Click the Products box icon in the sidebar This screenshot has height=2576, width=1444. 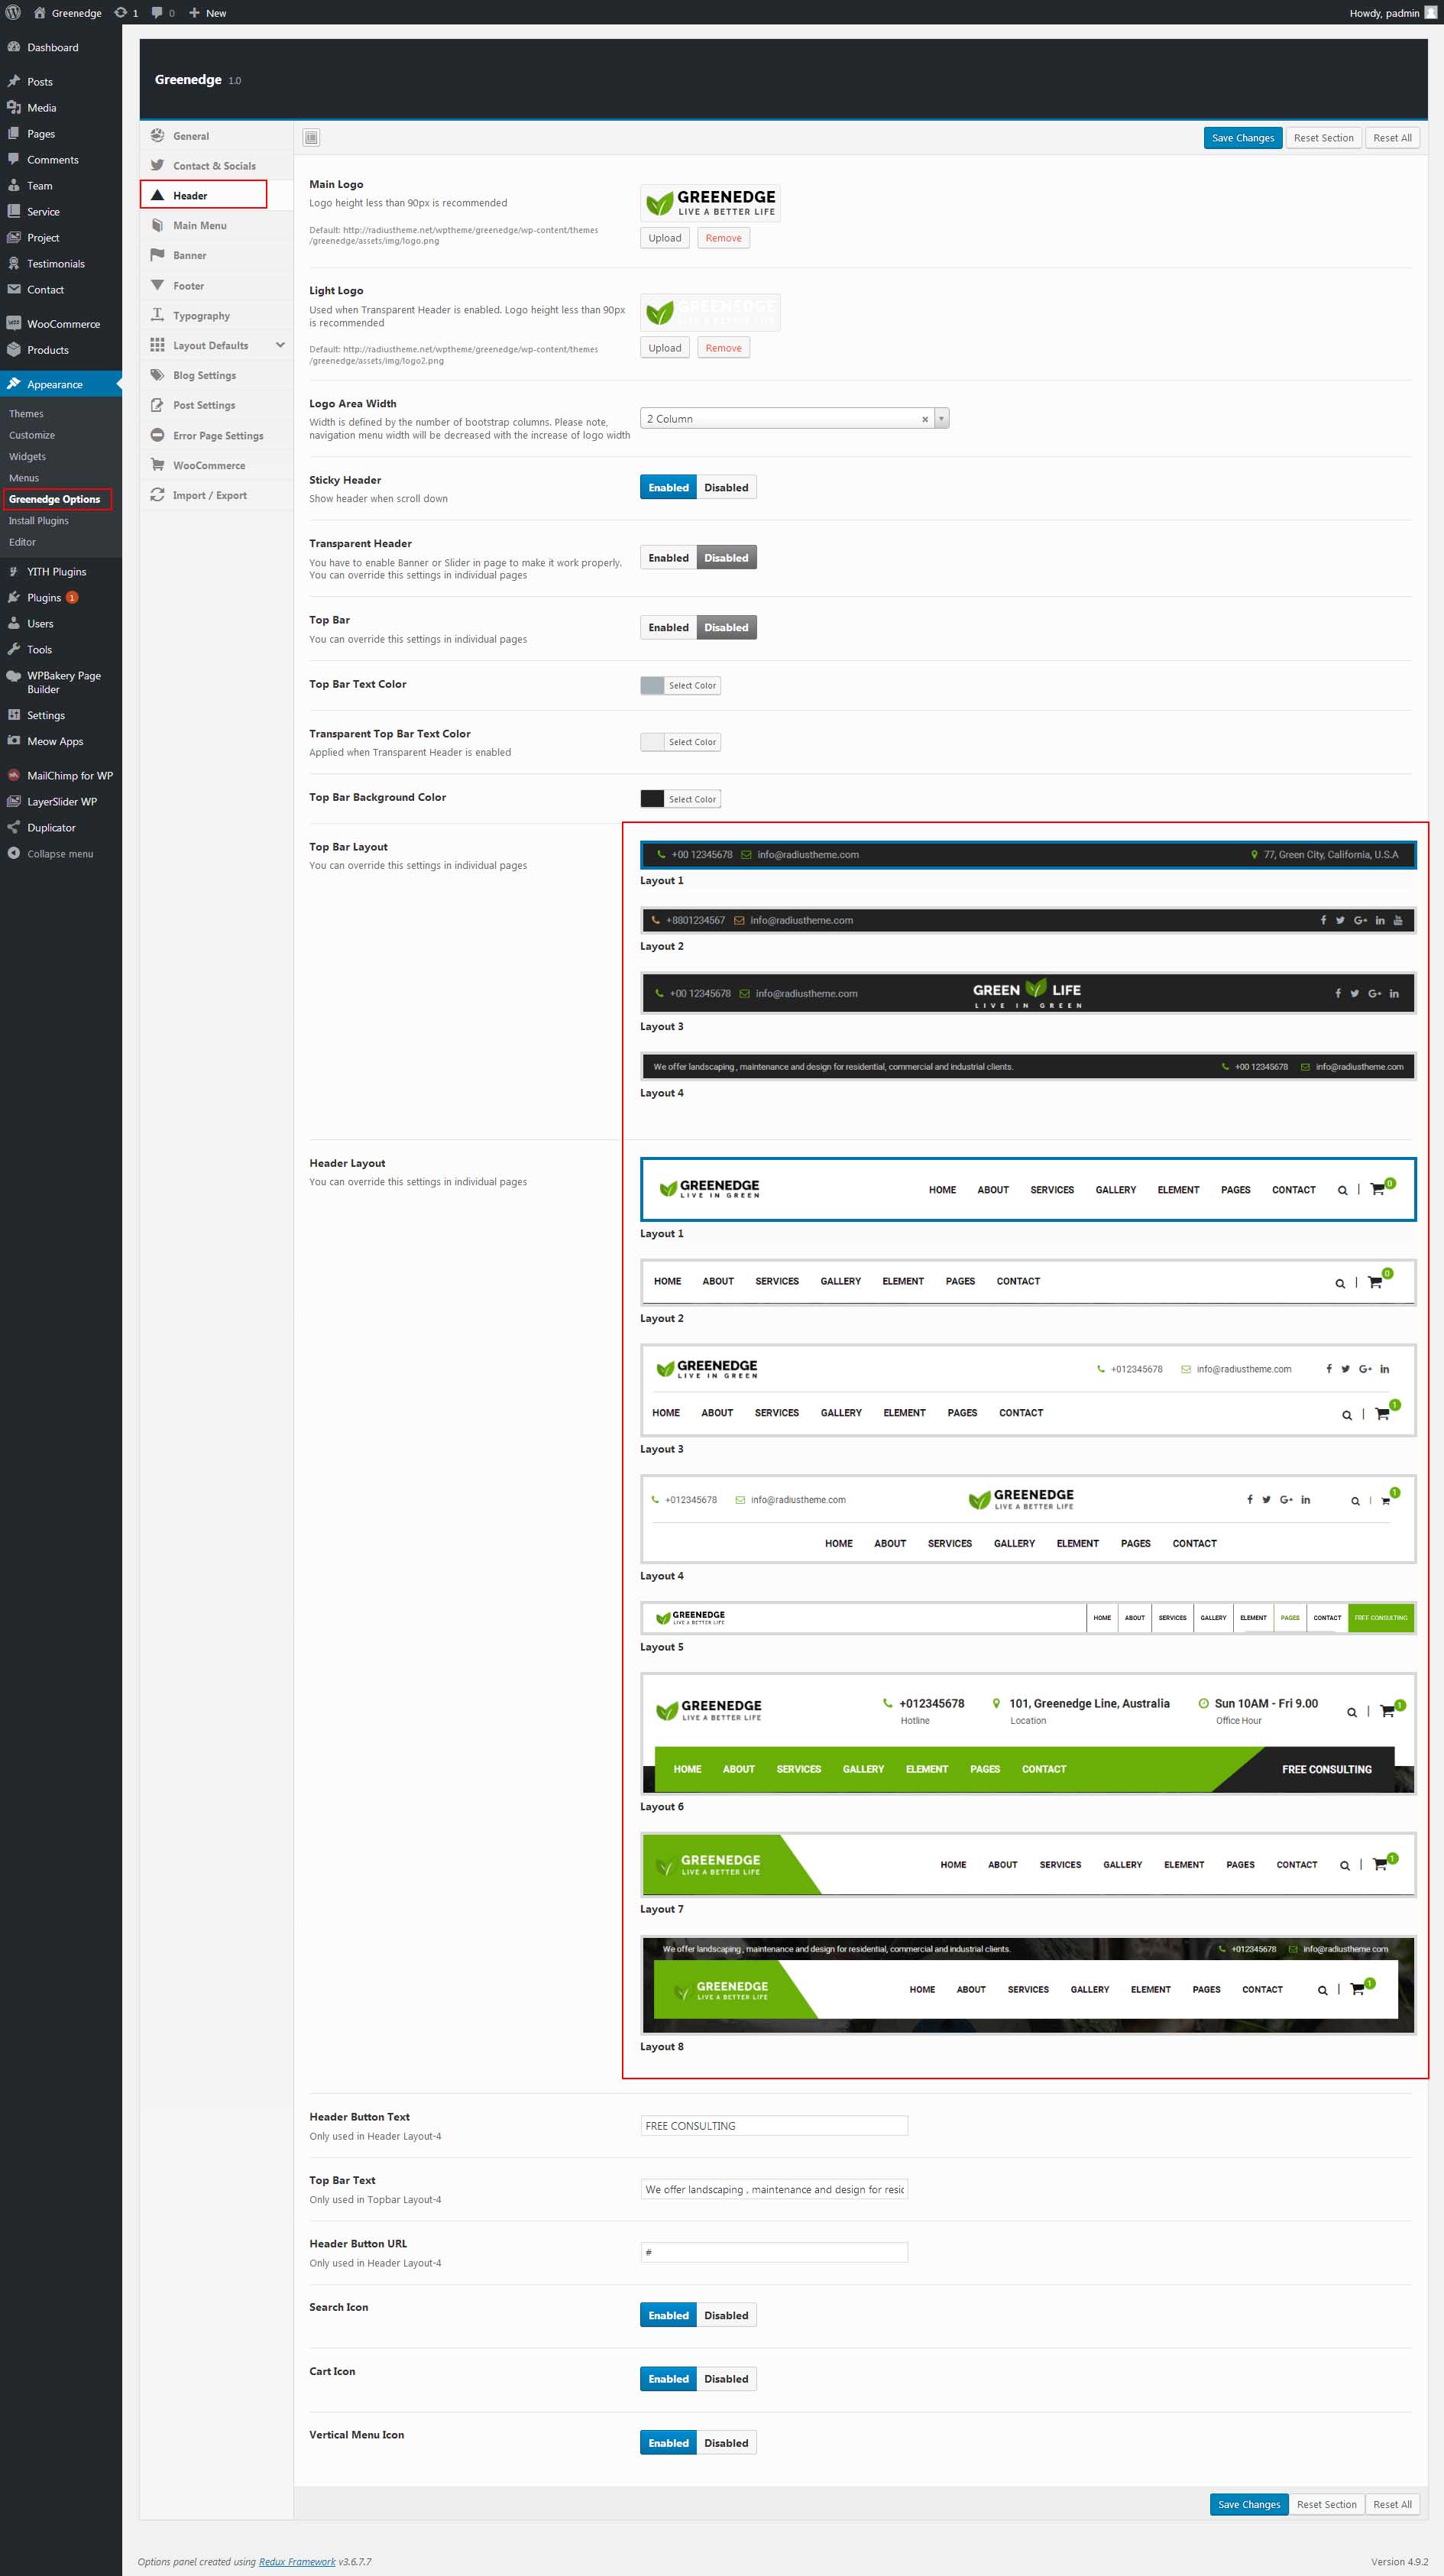(x=14, y=349)
